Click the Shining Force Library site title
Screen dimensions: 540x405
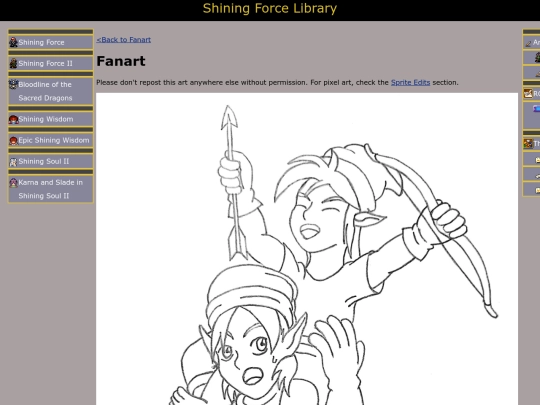[x=270, y=9]
